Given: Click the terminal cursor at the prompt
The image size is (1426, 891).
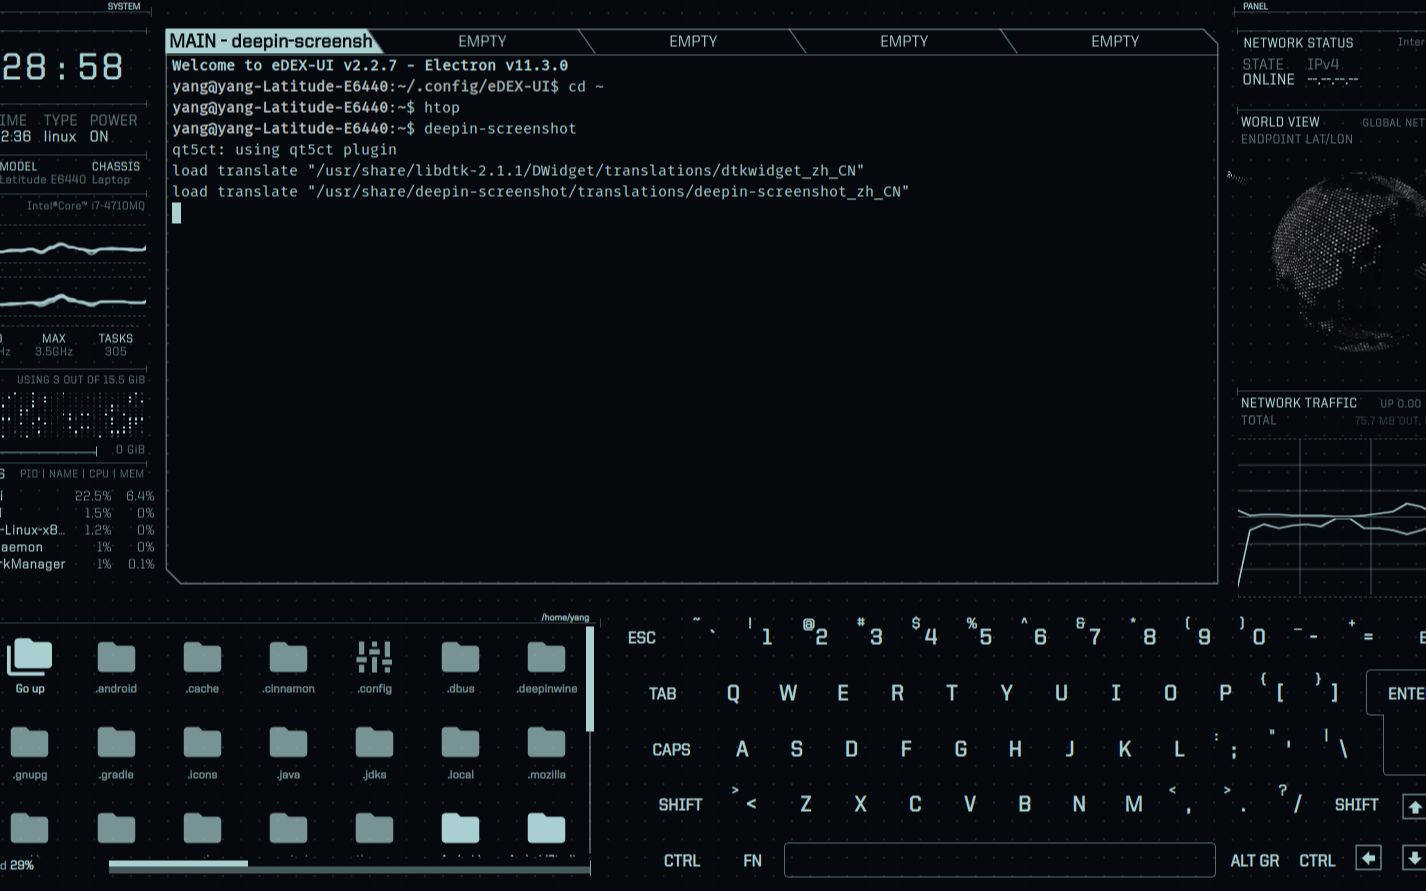Looking at the screenshot, I should 177,212.
